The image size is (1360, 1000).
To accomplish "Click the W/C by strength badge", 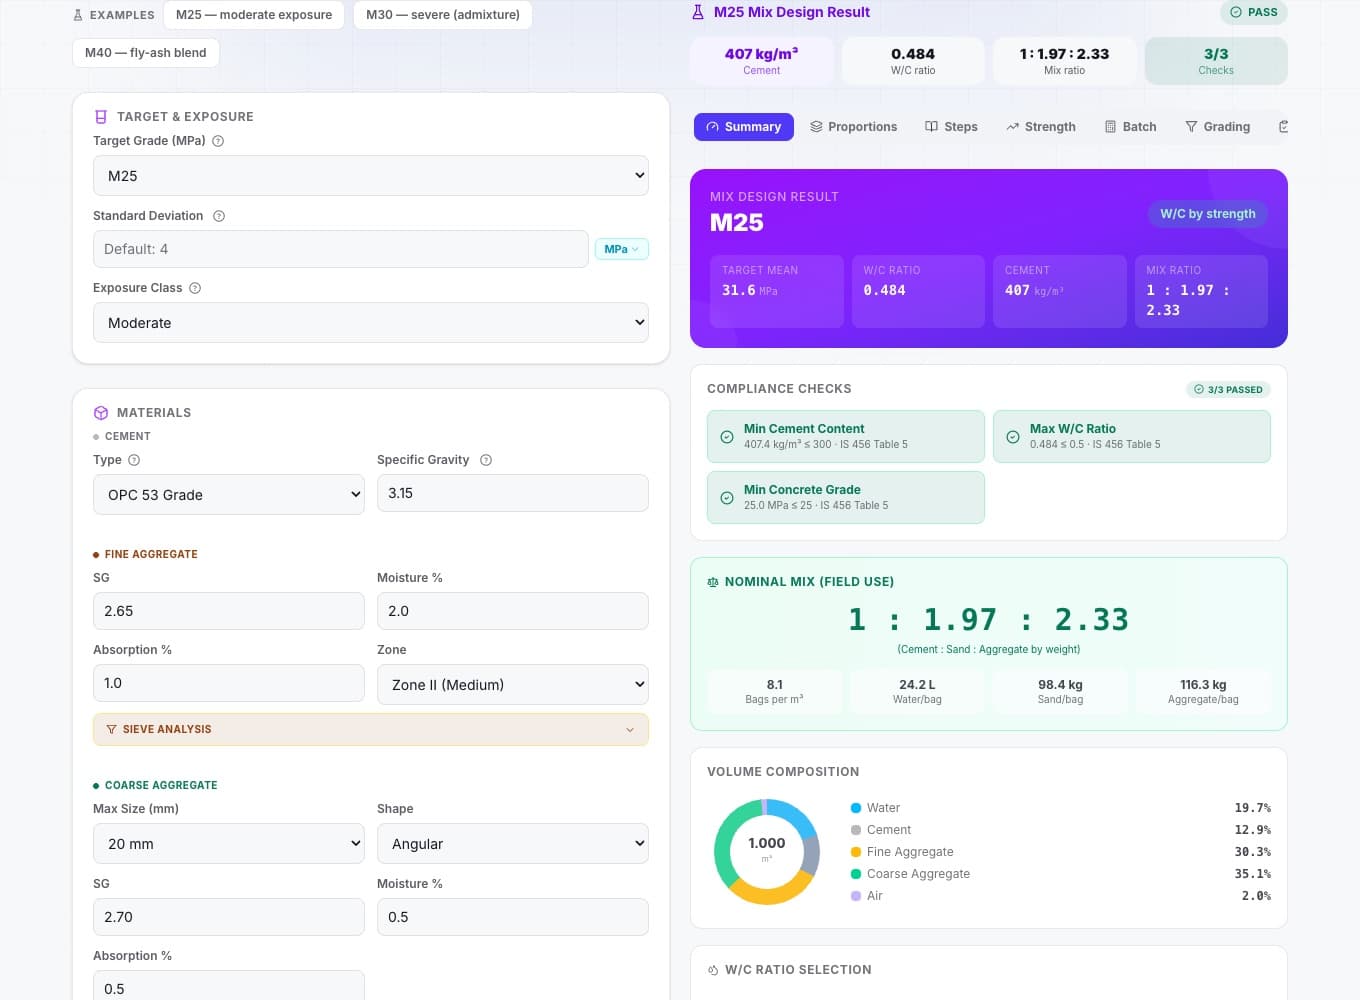I will (x=1208, y=214).
